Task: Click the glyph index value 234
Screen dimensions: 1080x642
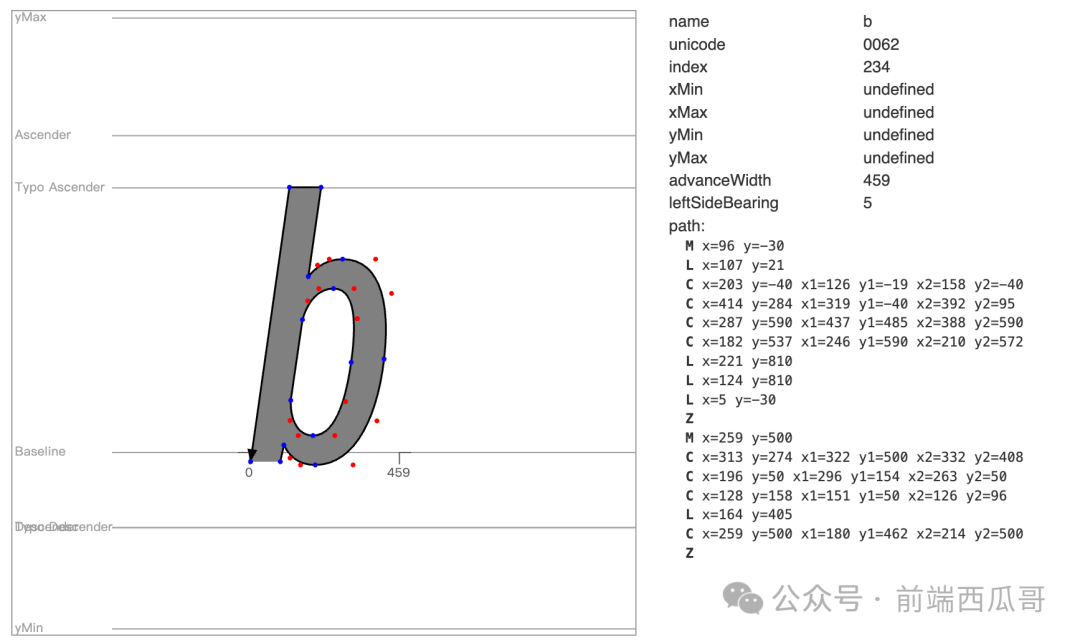Action: (876, 66)
